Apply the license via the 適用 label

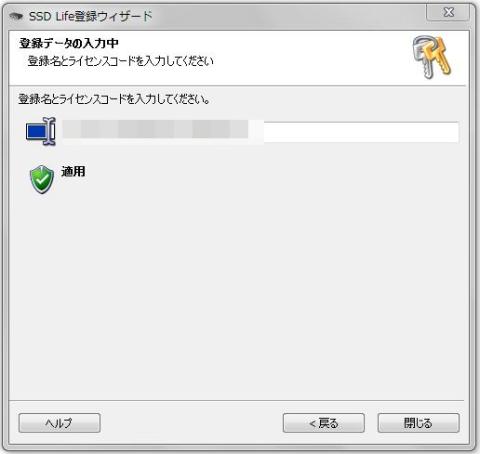coord(73,171)
